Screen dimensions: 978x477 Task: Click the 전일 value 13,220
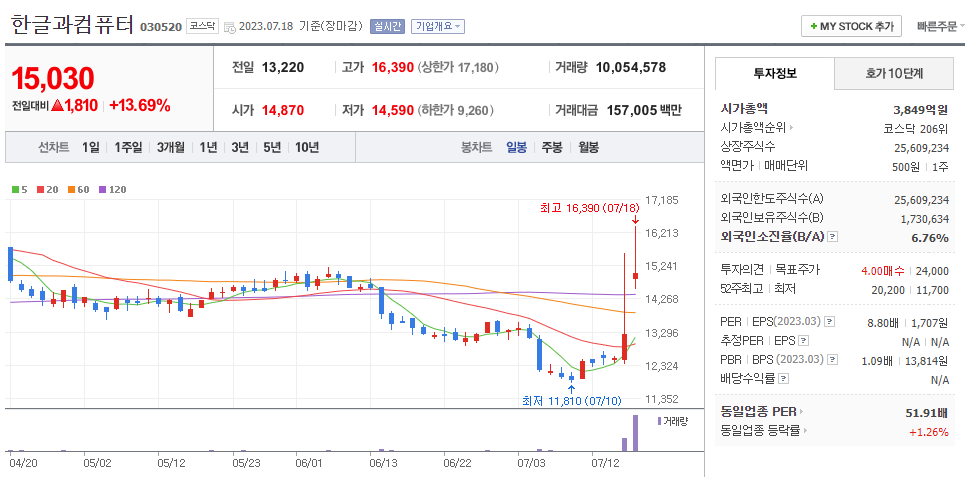283,67
